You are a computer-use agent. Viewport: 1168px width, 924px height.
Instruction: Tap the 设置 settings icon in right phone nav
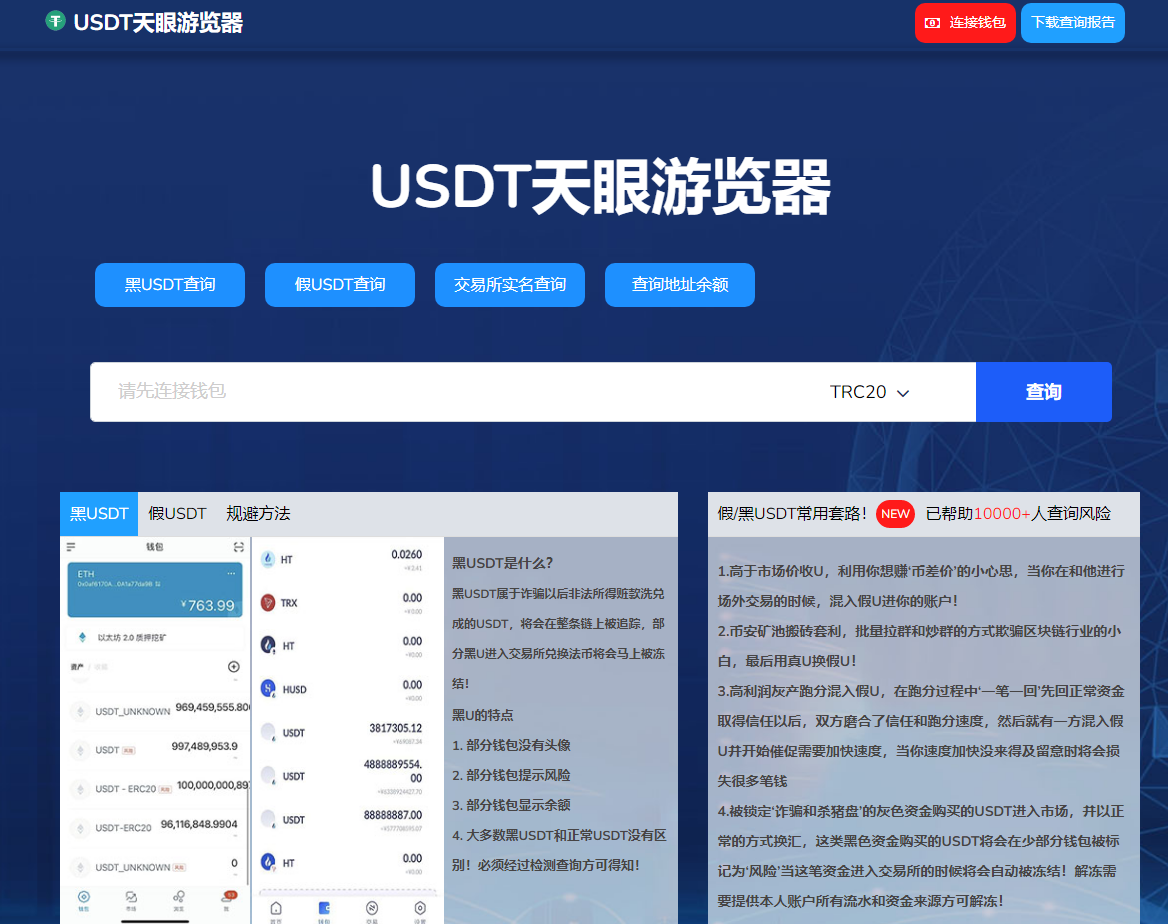click(x=421, y=906)
